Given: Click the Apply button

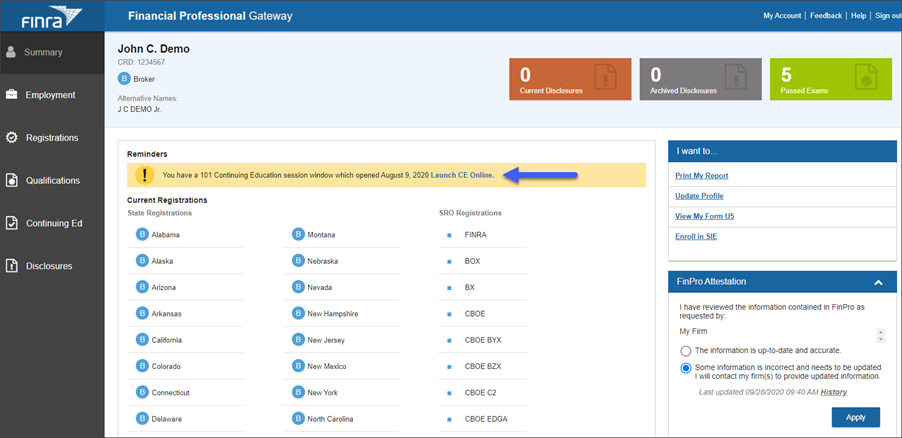Looking at the screenshot, I should (x=855, y=417).
